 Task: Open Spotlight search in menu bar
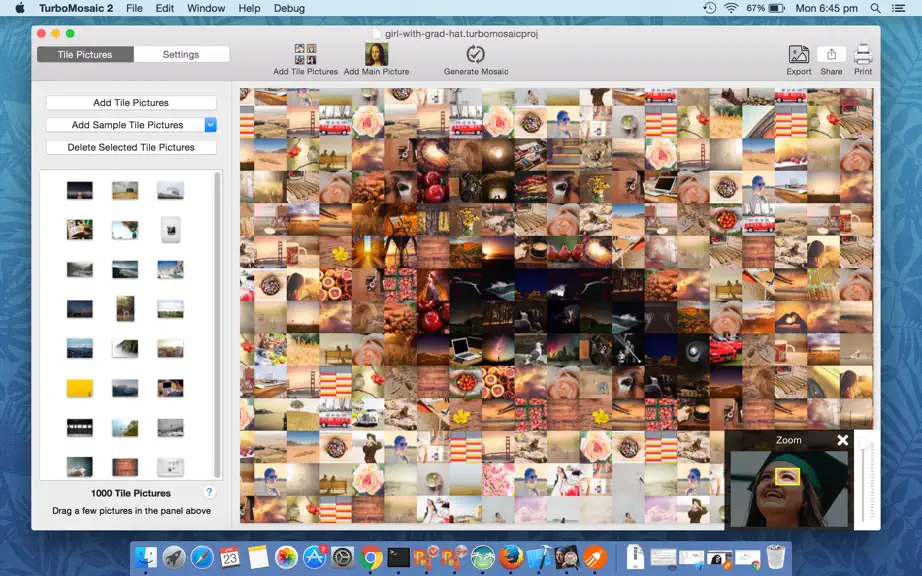(876, 8)
